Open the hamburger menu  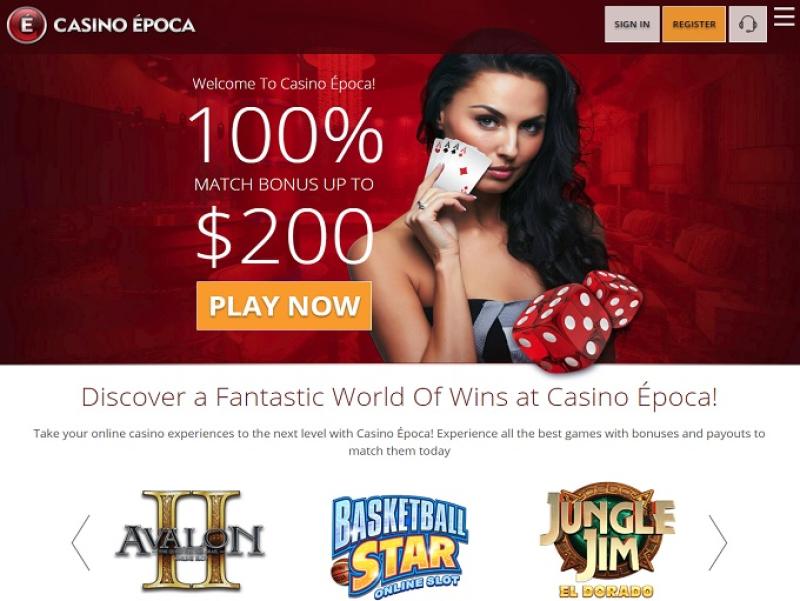point(784,16)
